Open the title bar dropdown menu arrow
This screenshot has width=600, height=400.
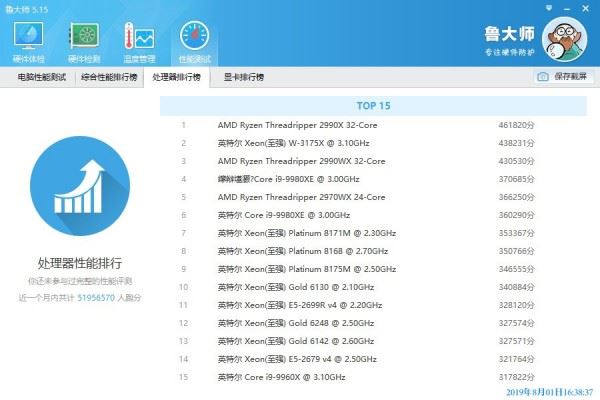pos(549,8)
